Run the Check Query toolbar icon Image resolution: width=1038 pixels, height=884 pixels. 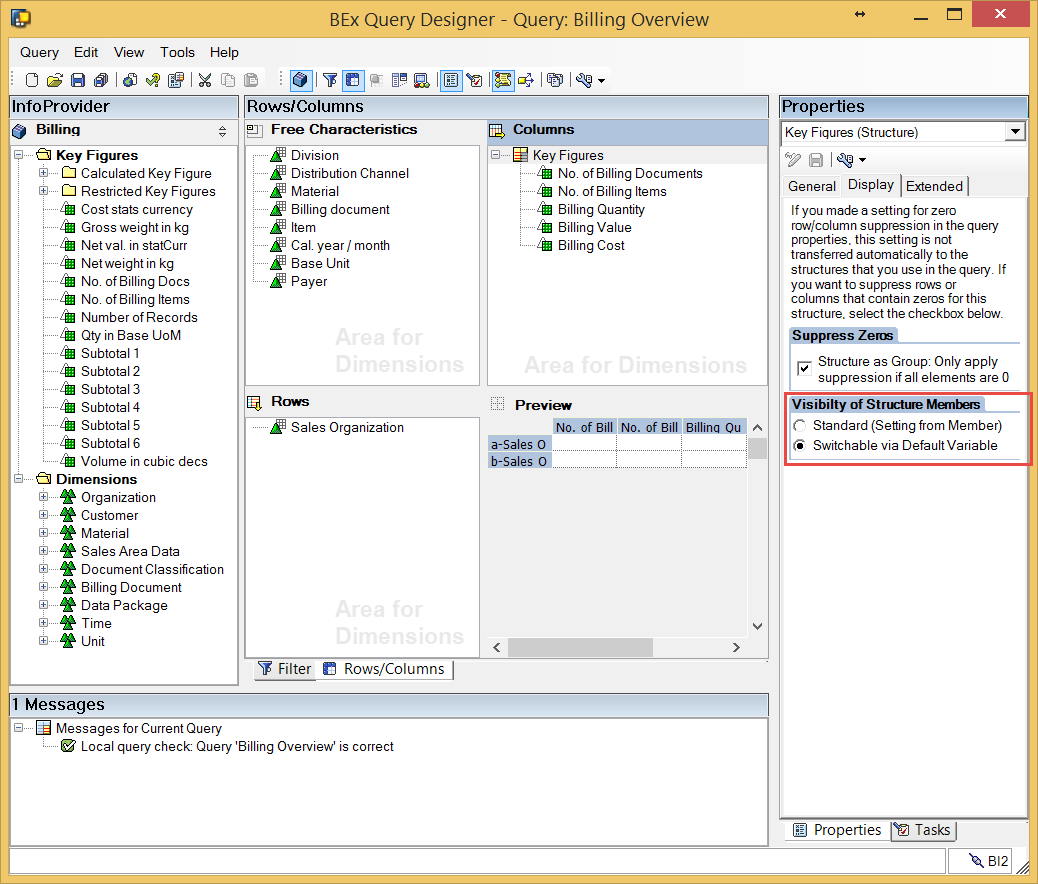click(153, 80)
